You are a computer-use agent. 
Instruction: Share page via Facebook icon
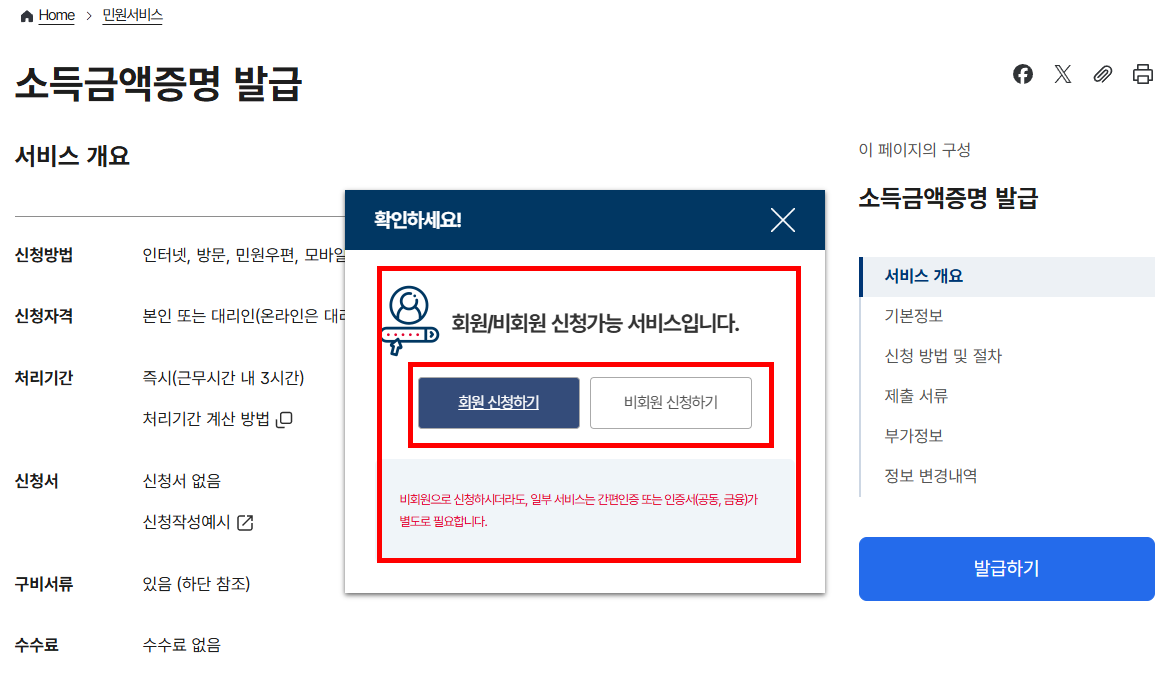(1022, 74)
